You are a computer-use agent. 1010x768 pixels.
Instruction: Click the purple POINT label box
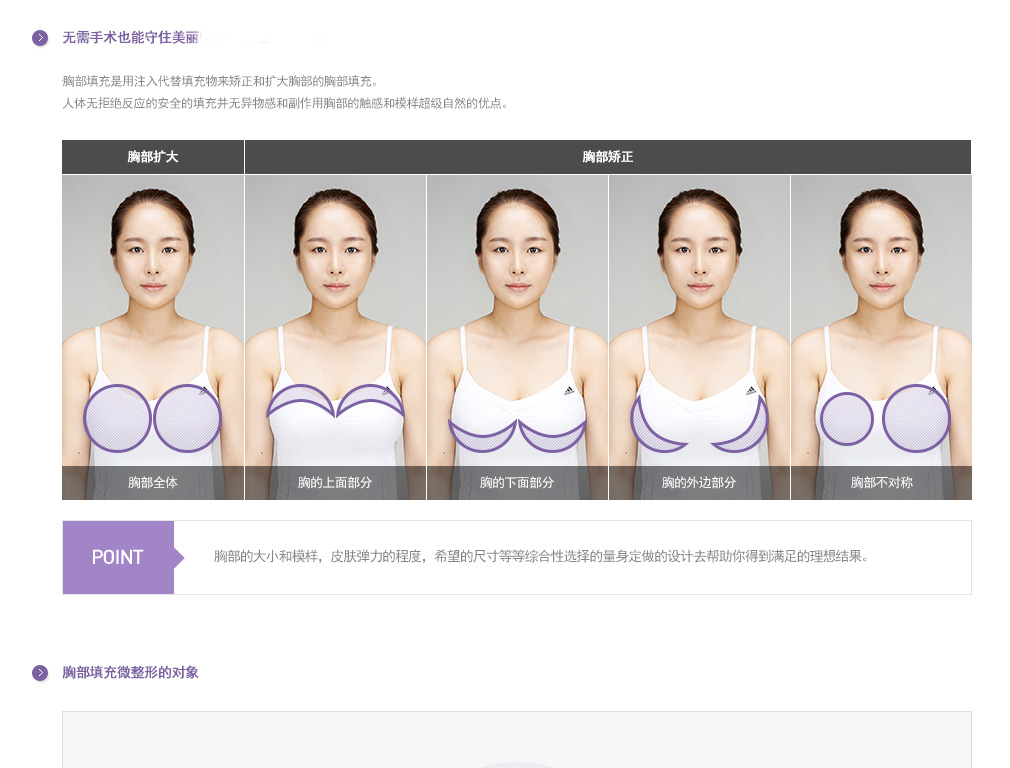(x=119, y=557)
